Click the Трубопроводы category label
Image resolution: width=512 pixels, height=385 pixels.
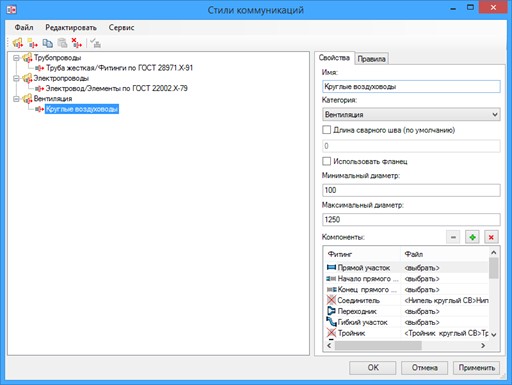coord(57,58)
